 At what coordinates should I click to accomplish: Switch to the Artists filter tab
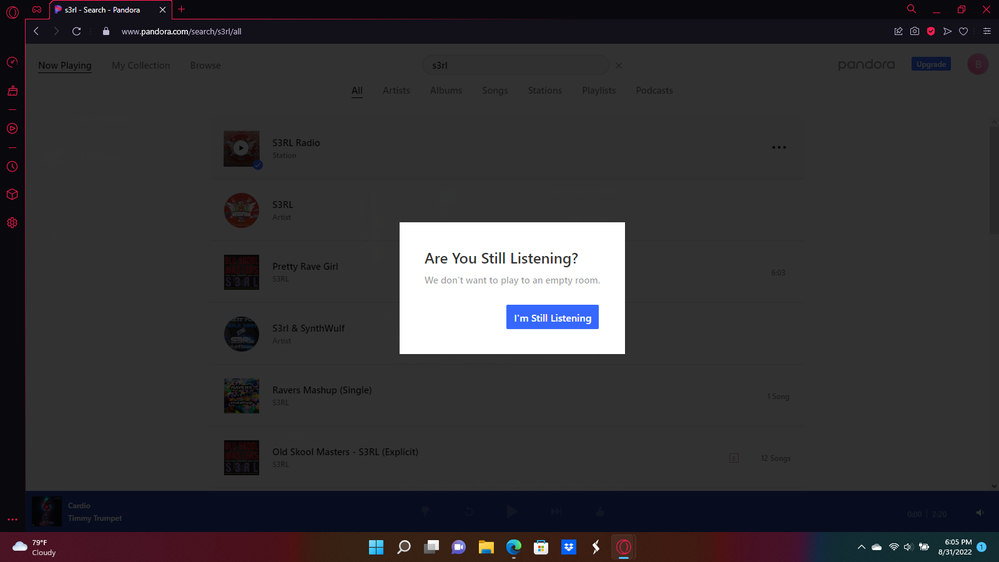[396, 90]
